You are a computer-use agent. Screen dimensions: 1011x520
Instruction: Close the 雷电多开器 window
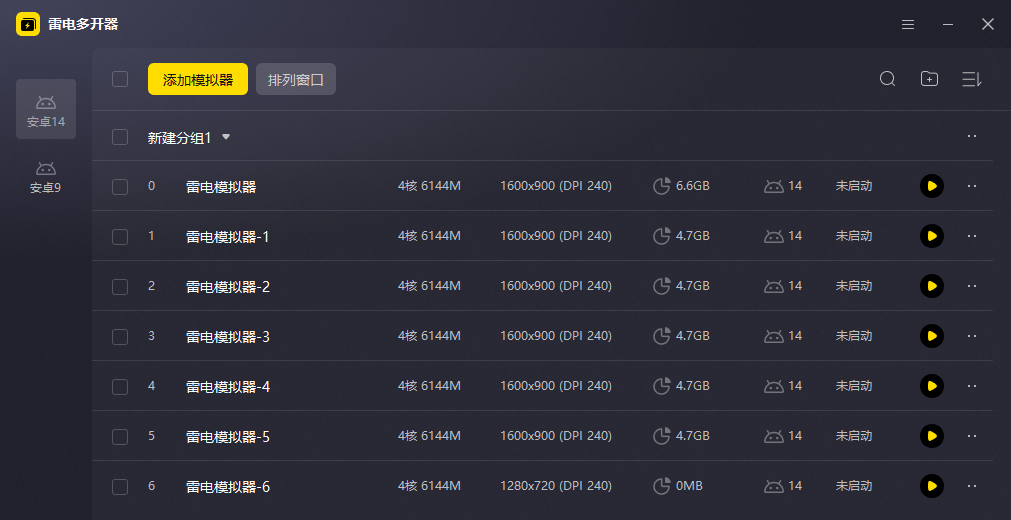click(x=988, y=25)
